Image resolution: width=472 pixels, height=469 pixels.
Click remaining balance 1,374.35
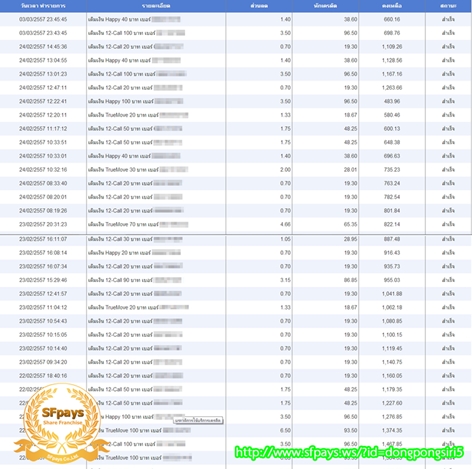tap(392, 430)
